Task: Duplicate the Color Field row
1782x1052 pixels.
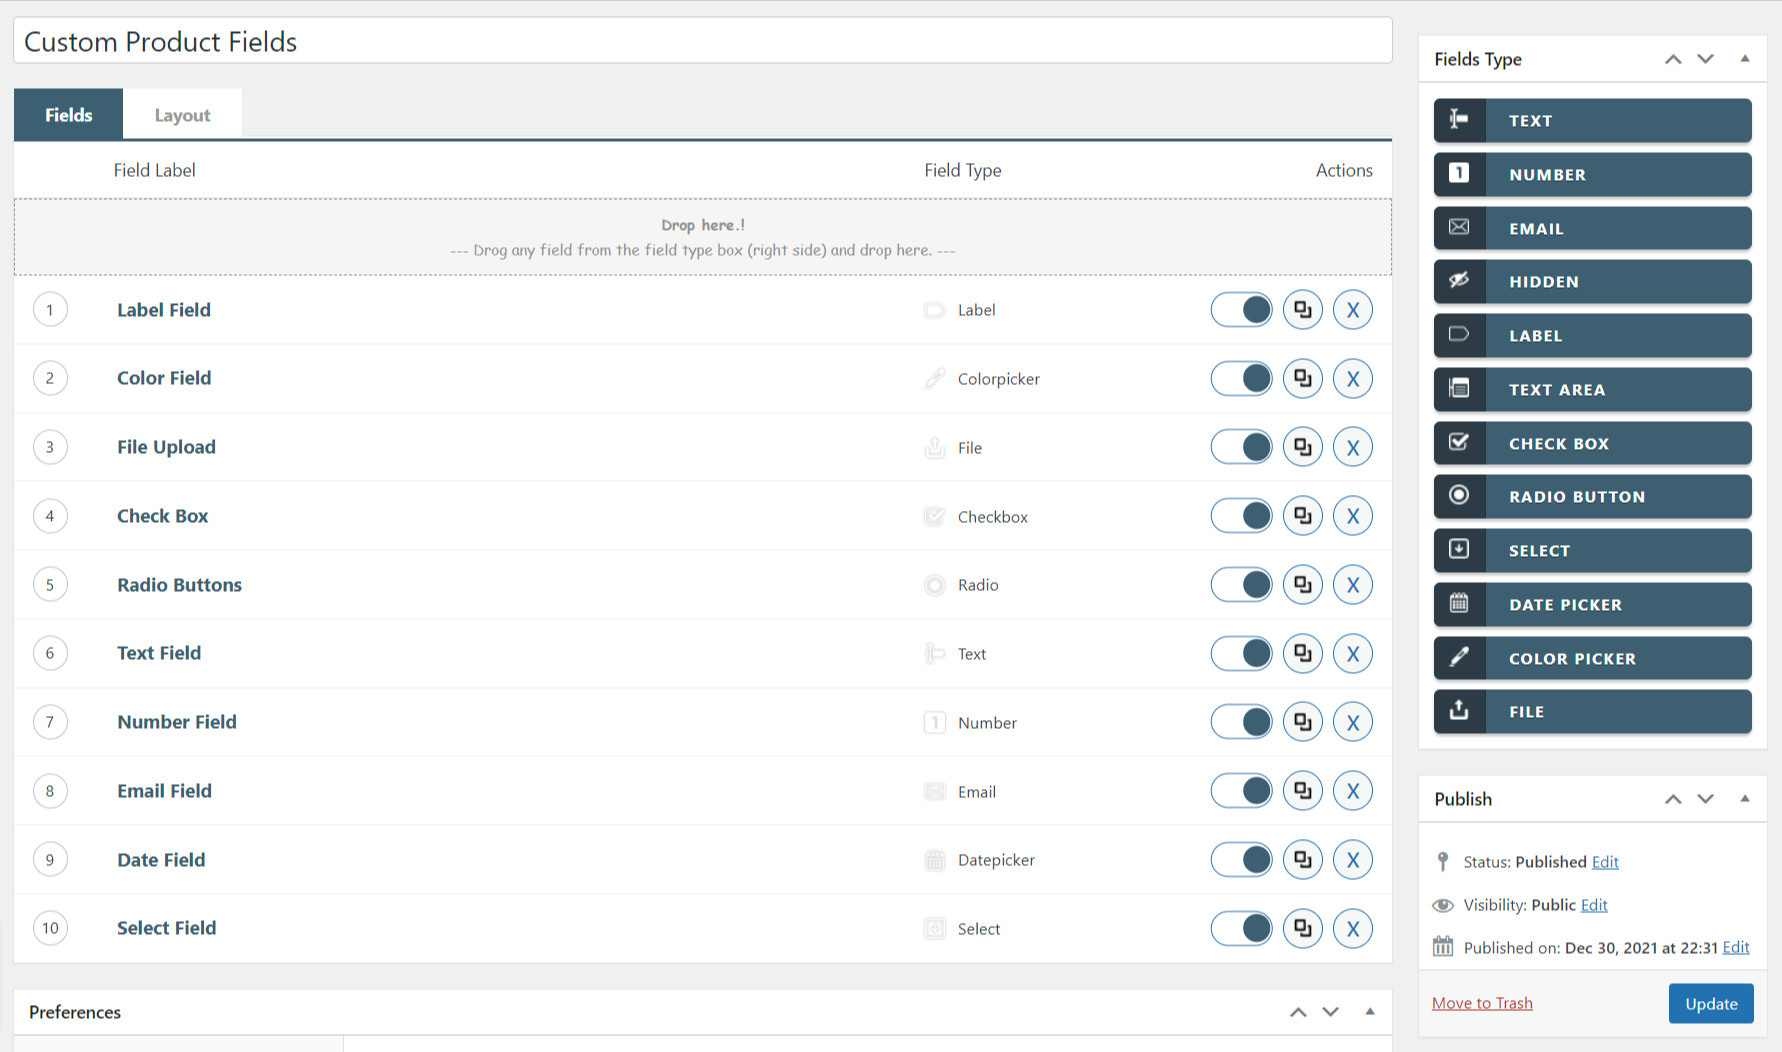Action: [x=1302, y=379]
